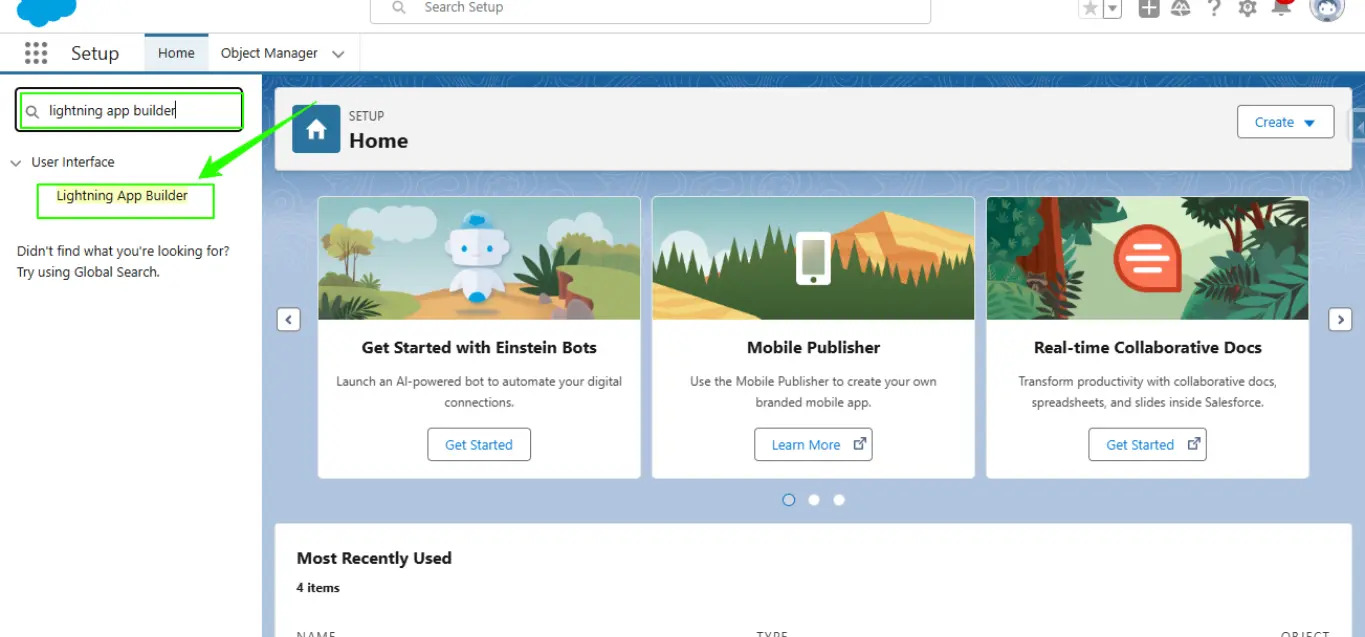The image size is (1365, 637).
Task: Open the user profile avatar
Action: [x=1327, y=9]
